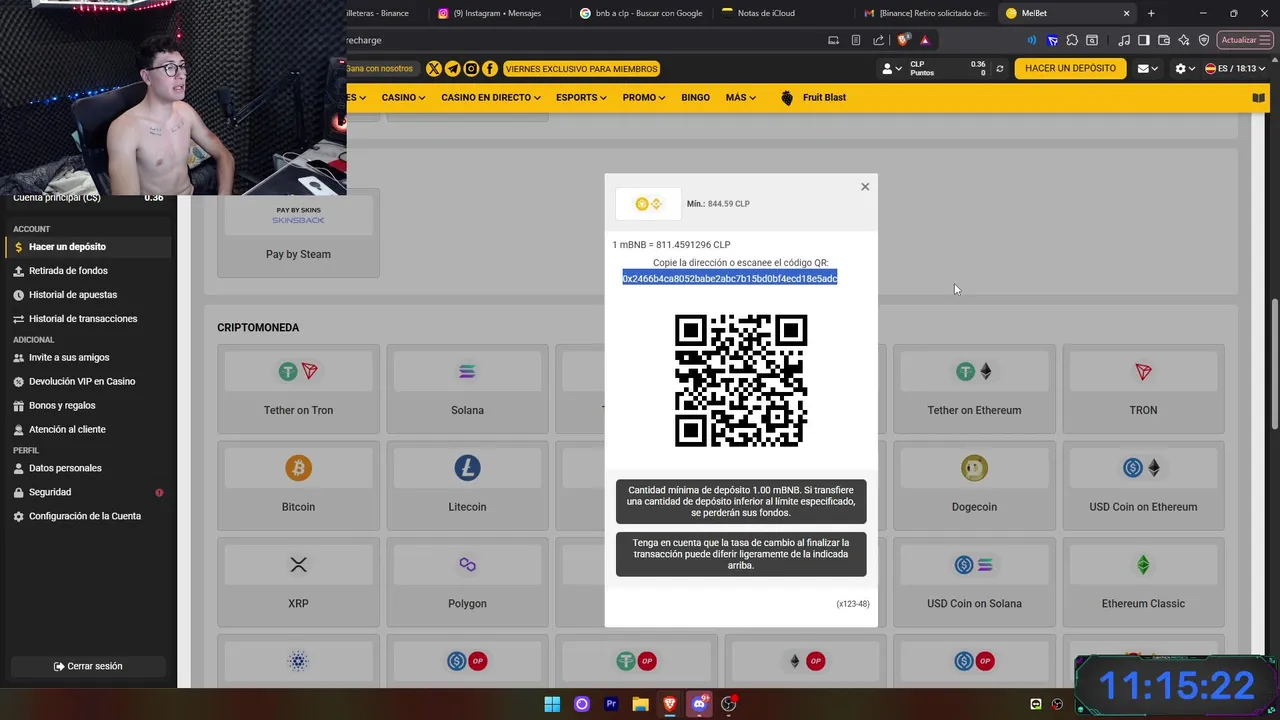Open user profile dropdown

[890, 69]
